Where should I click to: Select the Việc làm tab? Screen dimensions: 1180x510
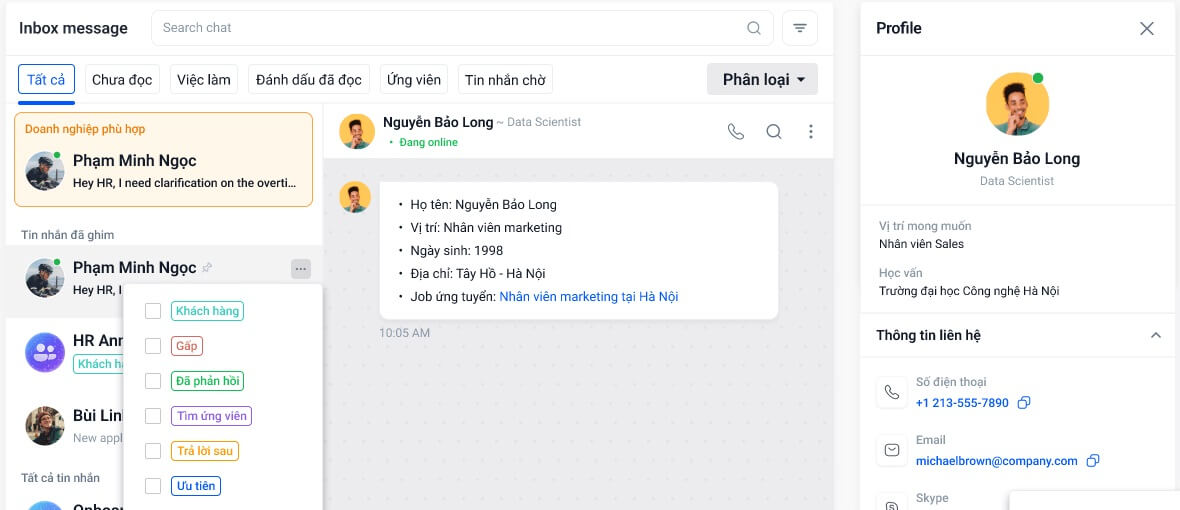click(204, 80)
